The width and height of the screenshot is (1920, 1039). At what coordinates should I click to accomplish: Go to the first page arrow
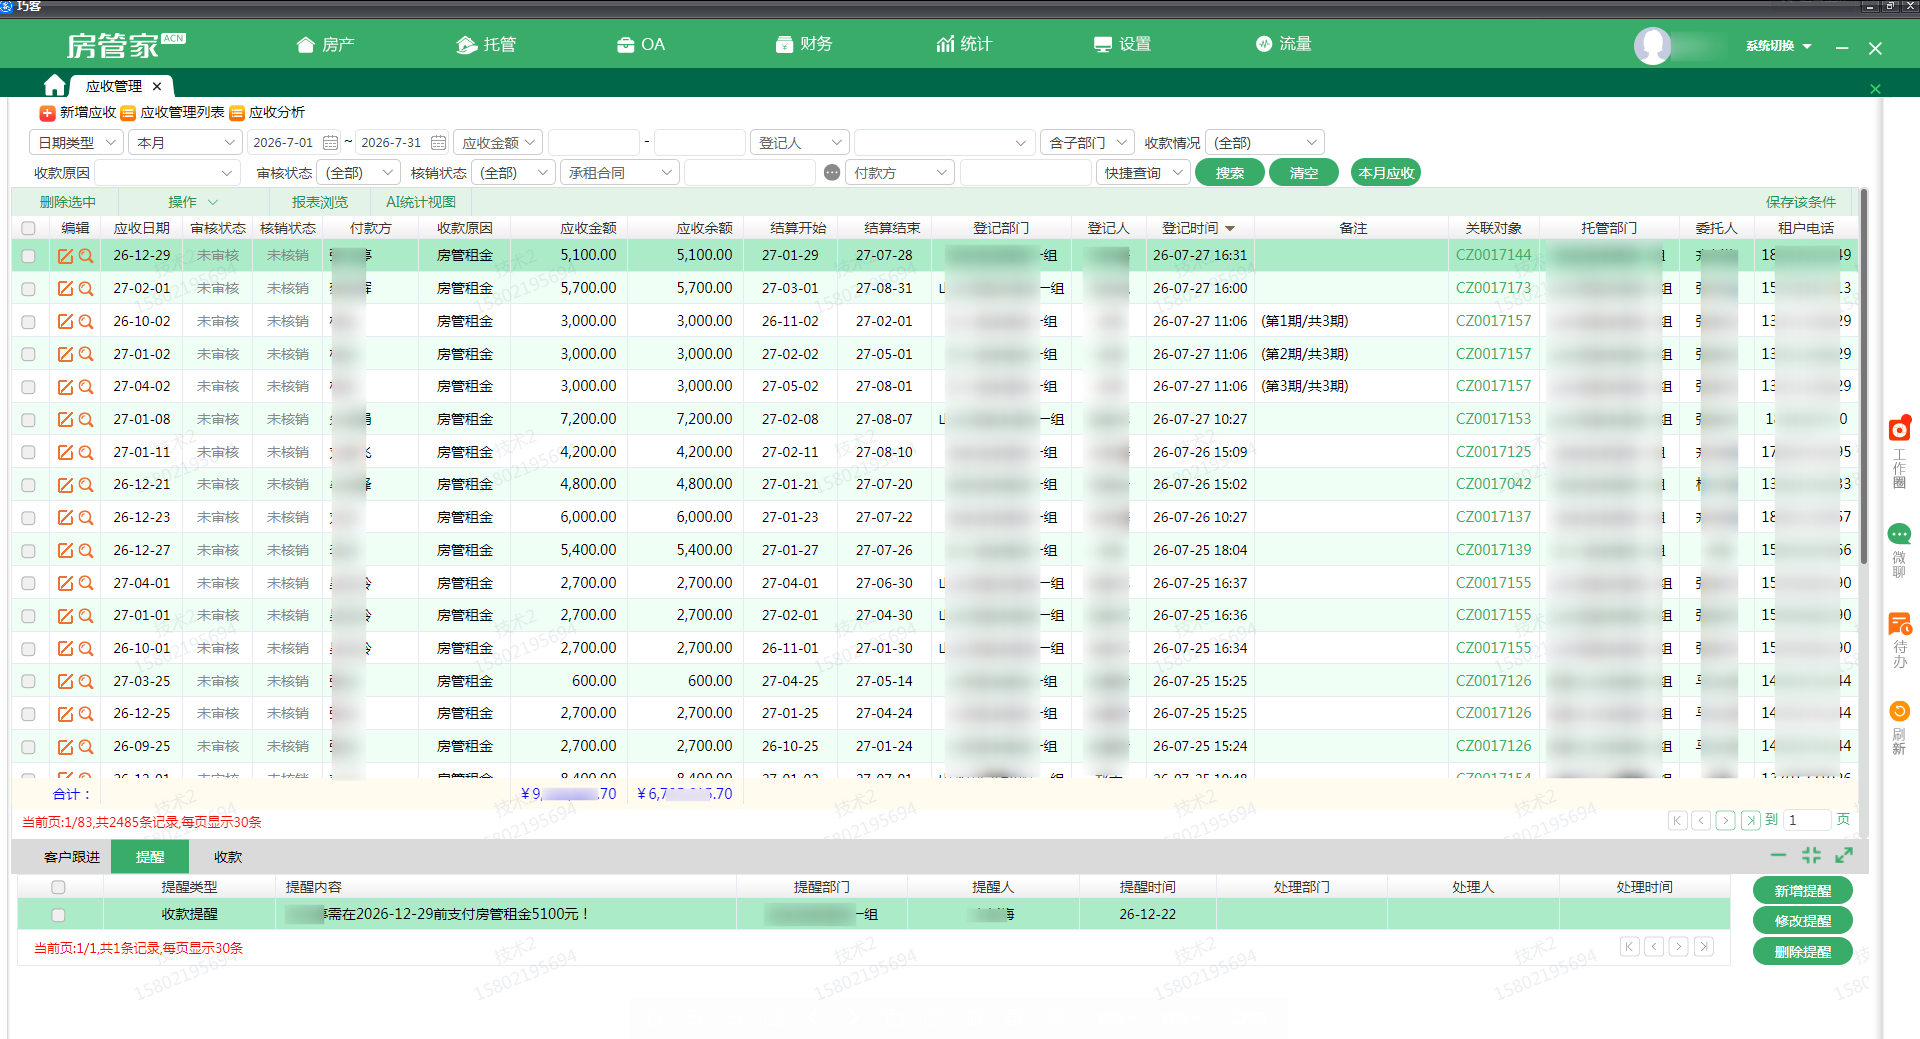(1678, 821)
